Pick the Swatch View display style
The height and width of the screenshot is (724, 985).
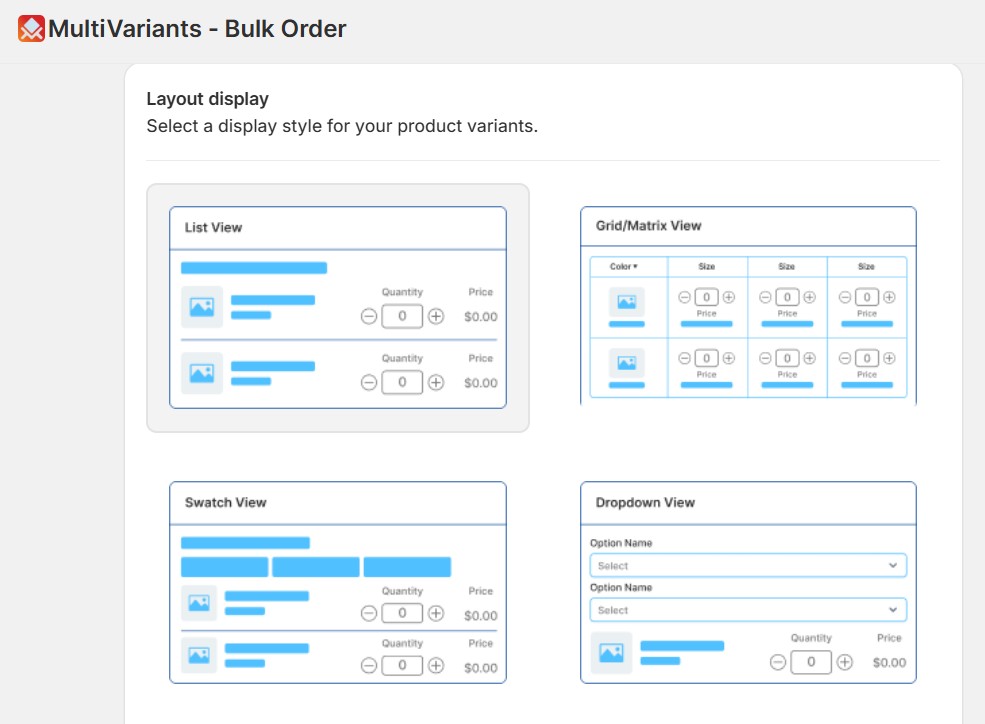[337, 582]
